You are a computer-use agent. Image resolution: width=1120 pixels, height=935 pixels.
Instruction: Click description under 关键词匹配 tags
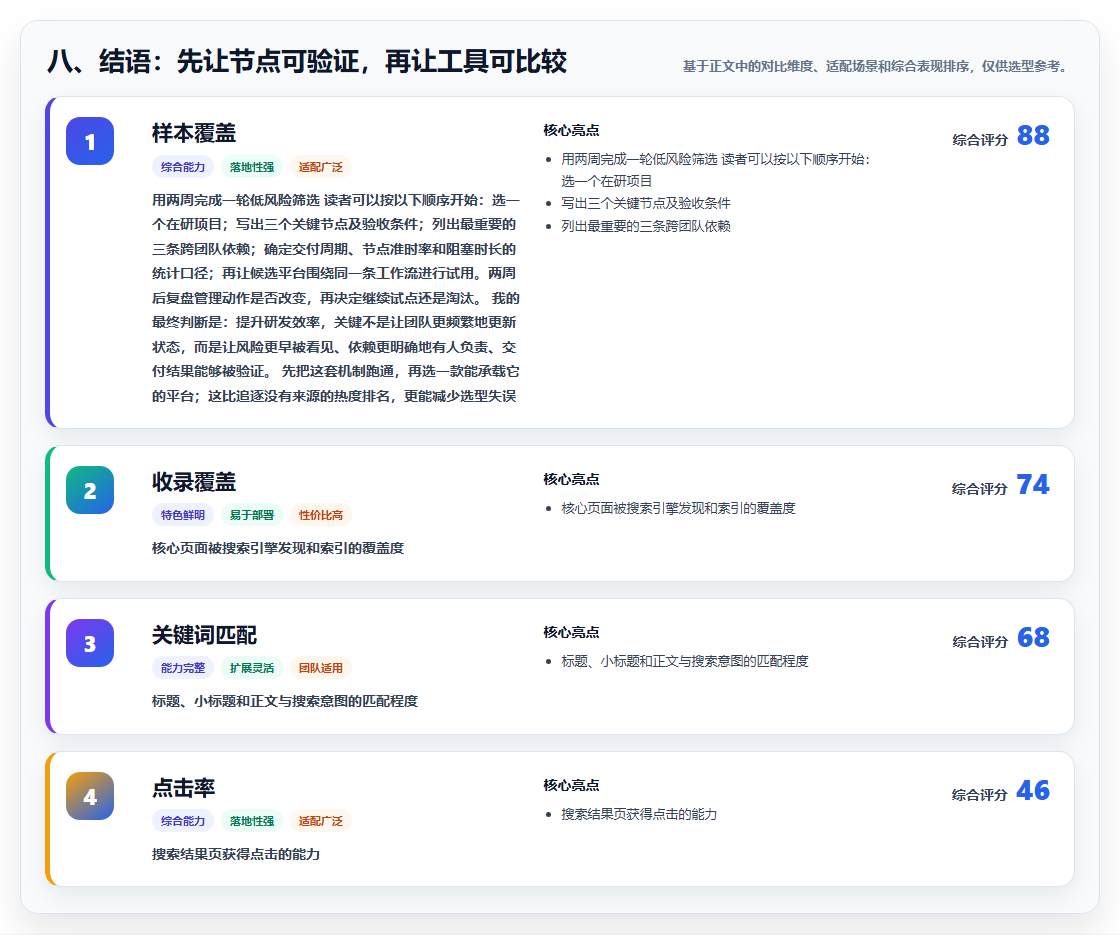coord(285,701)
